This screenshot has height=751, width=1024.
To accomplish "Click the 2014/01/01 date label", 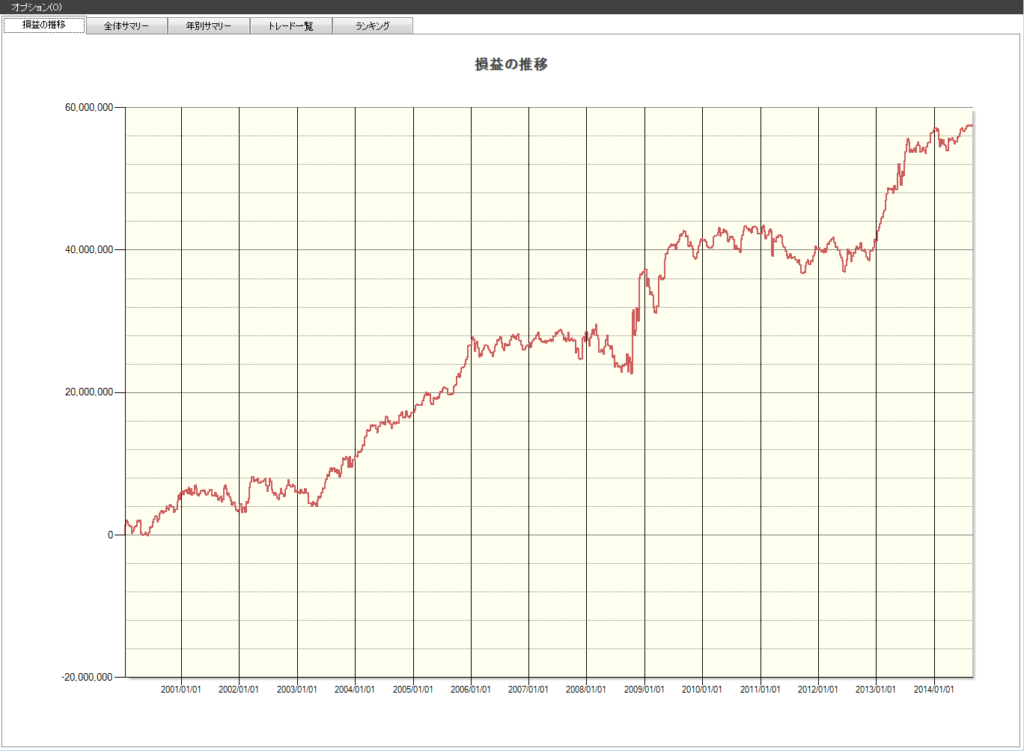I will (x=934, y=689).
